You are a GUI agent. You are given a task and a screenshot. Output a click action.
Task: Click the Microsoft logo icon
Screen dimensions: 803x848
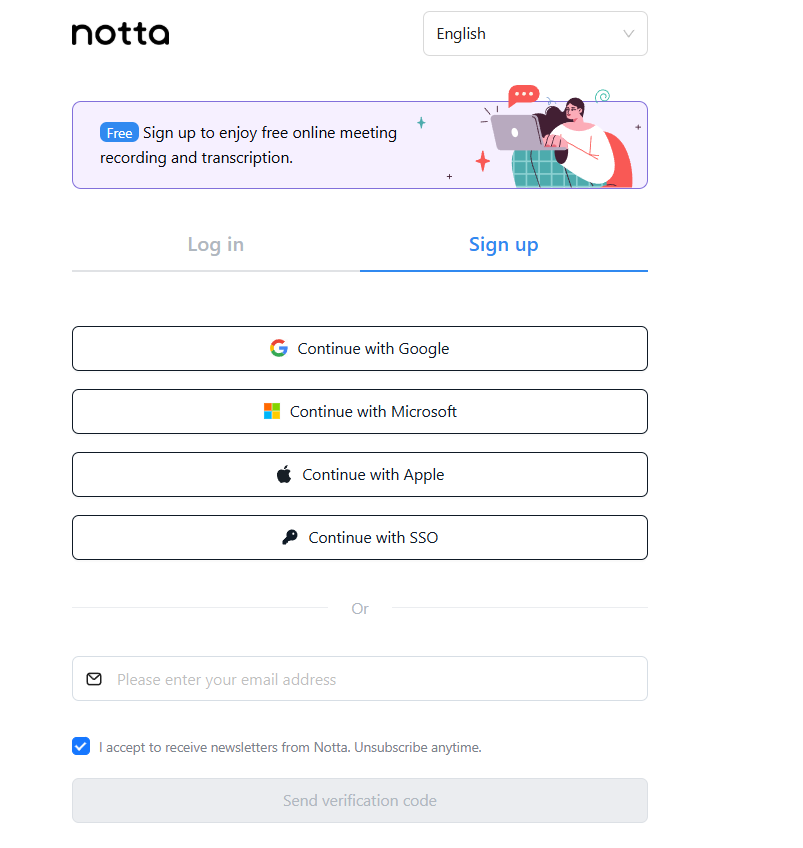coord(272,411)
